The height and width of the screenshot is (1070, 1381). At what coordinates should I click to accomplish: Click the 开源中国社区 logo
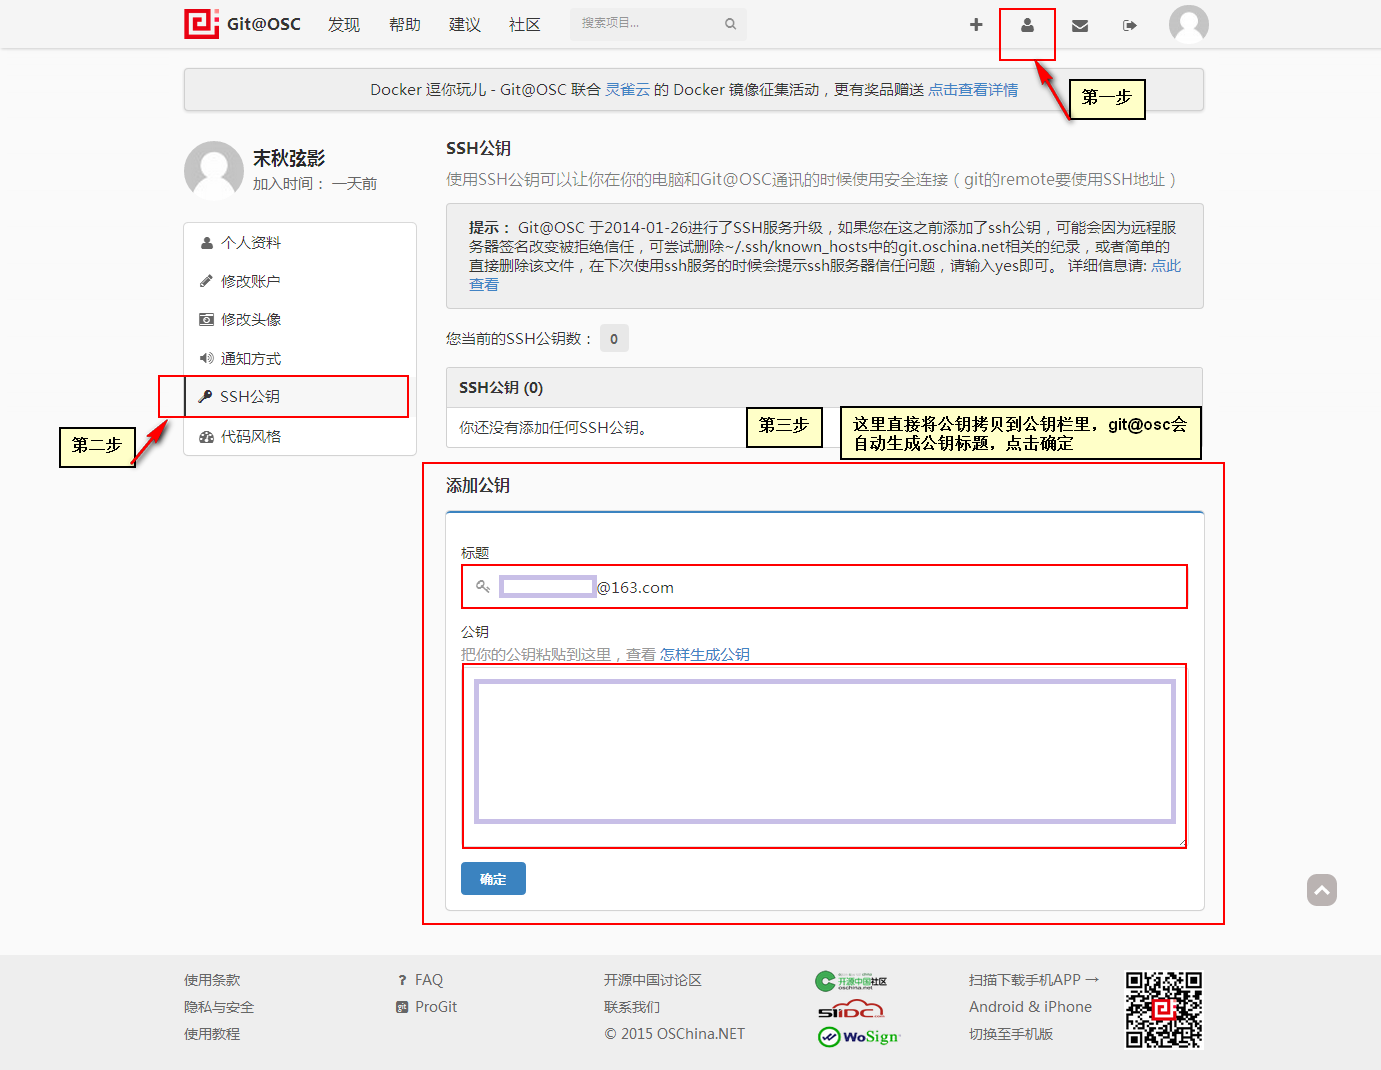tap(851, 981)
